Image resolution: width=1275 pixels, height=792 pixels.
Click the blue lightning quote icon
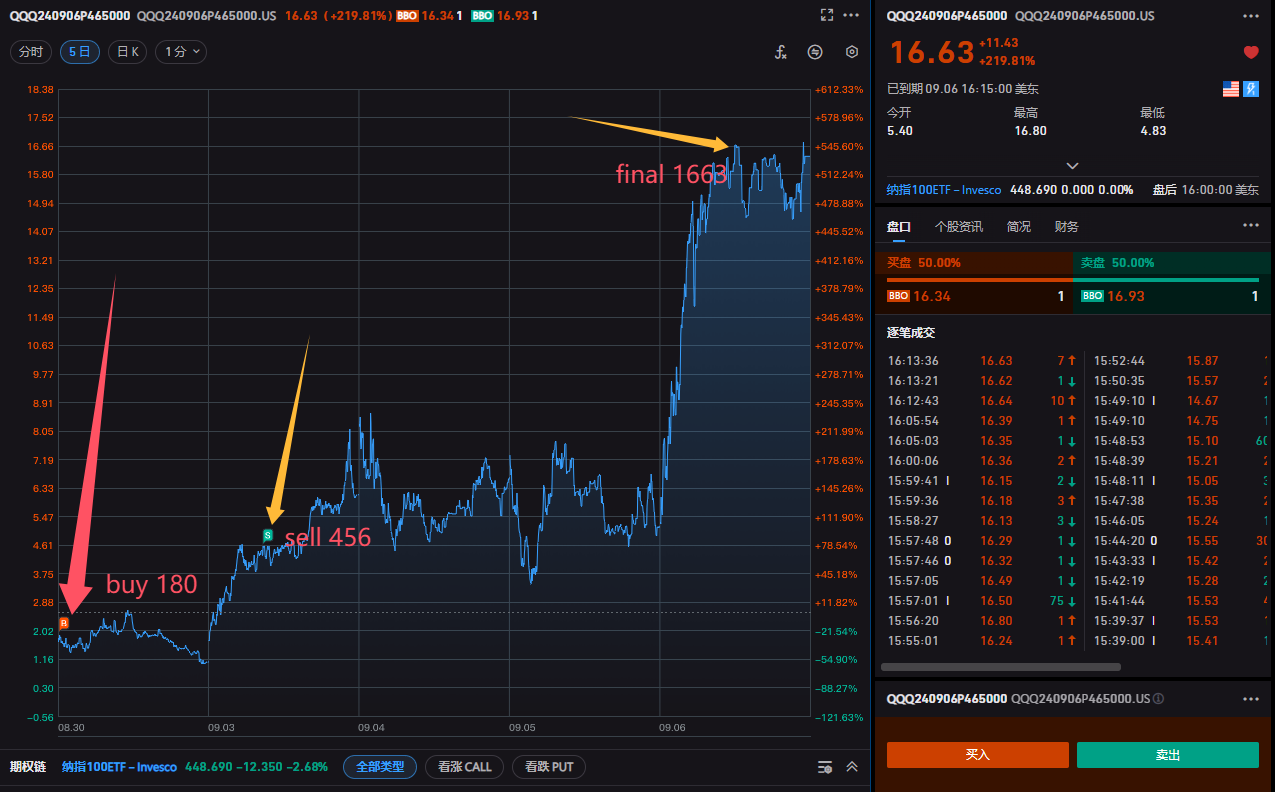coord(1251,89)
